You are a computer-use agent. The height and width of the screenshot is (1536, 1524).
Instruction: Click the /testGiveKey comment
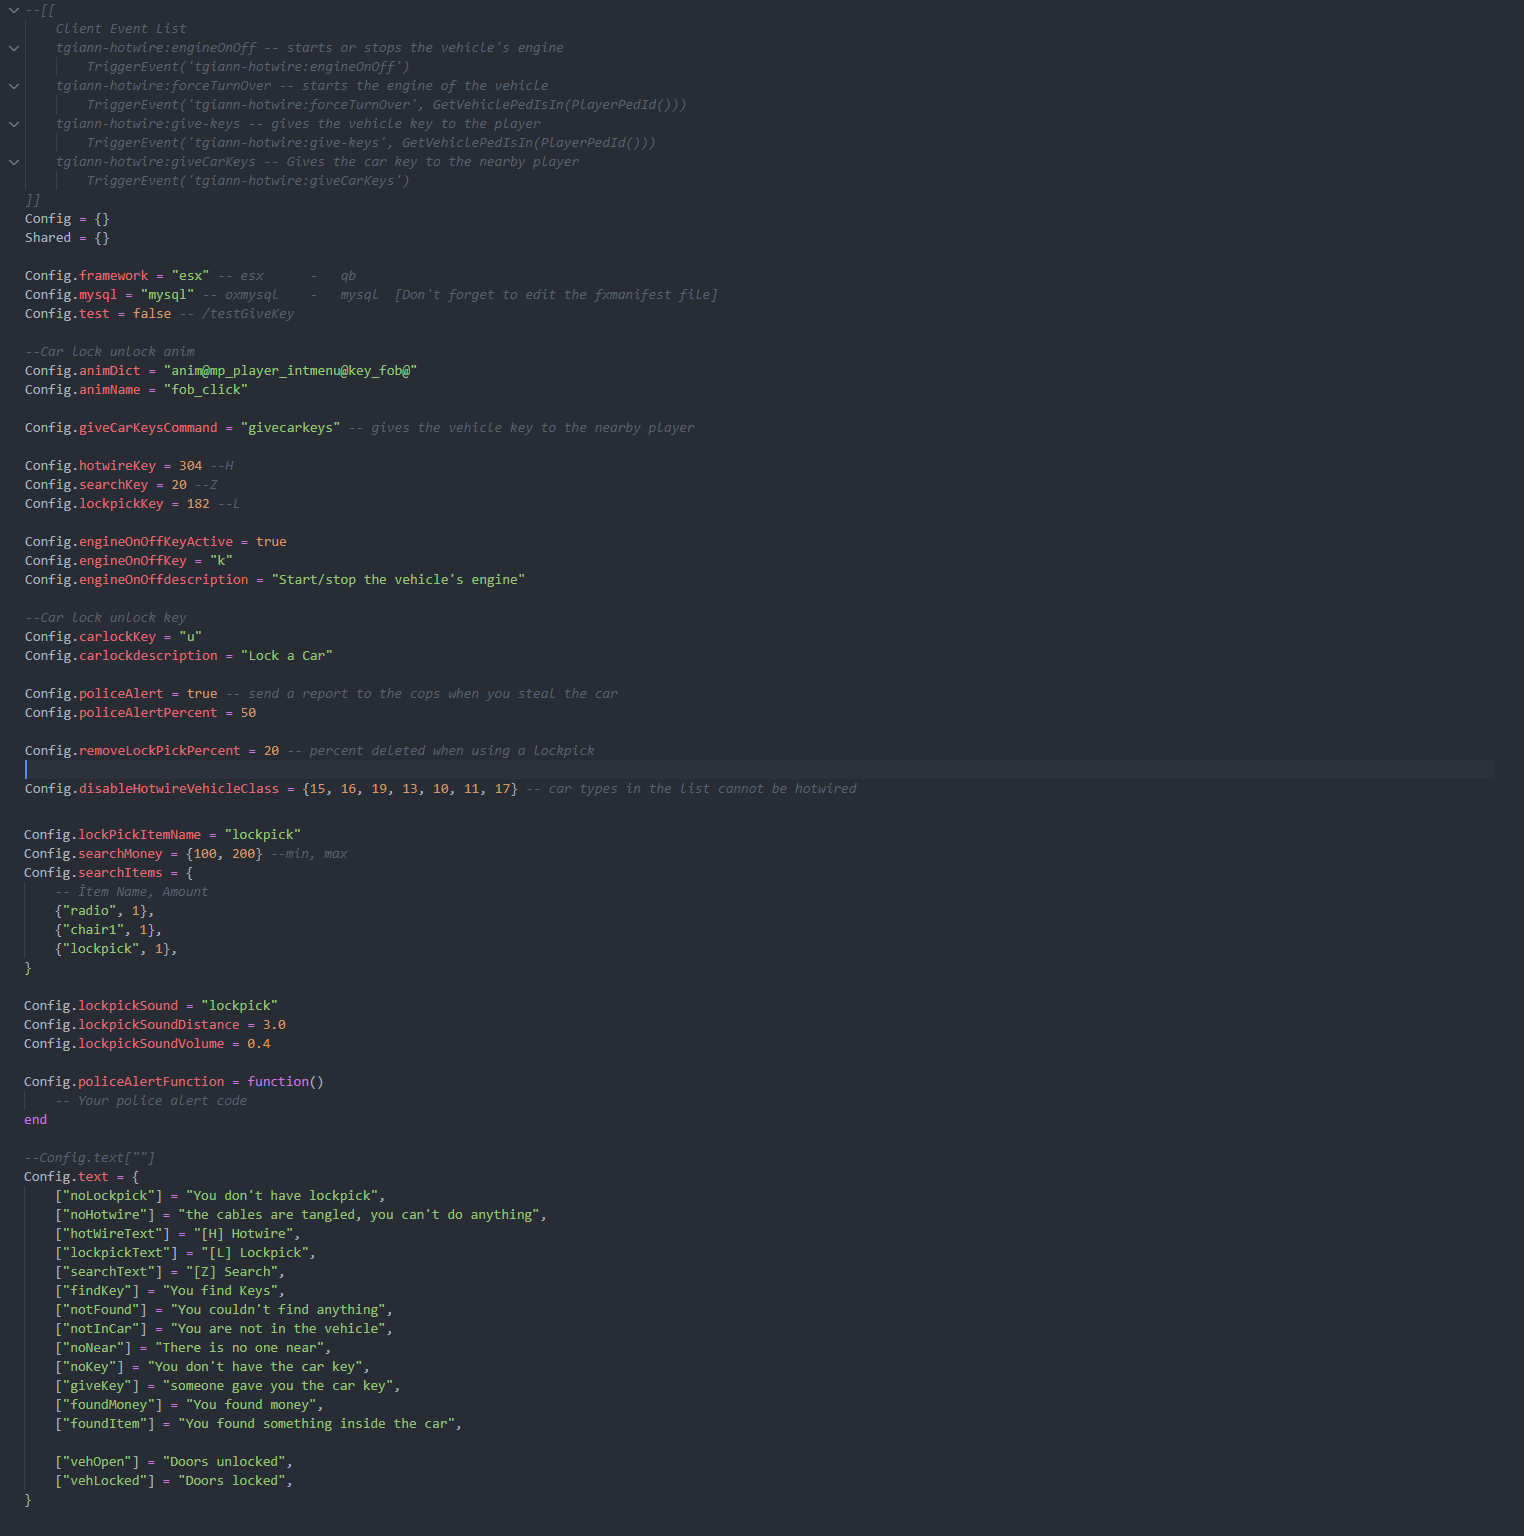[248, 314]
